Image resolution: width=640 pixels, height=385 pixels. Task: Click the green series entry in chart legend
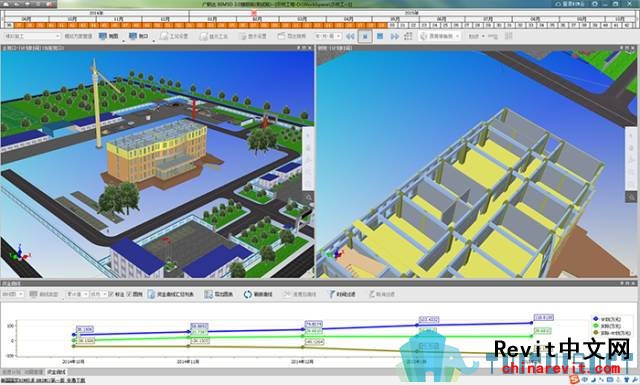(607, 326)
